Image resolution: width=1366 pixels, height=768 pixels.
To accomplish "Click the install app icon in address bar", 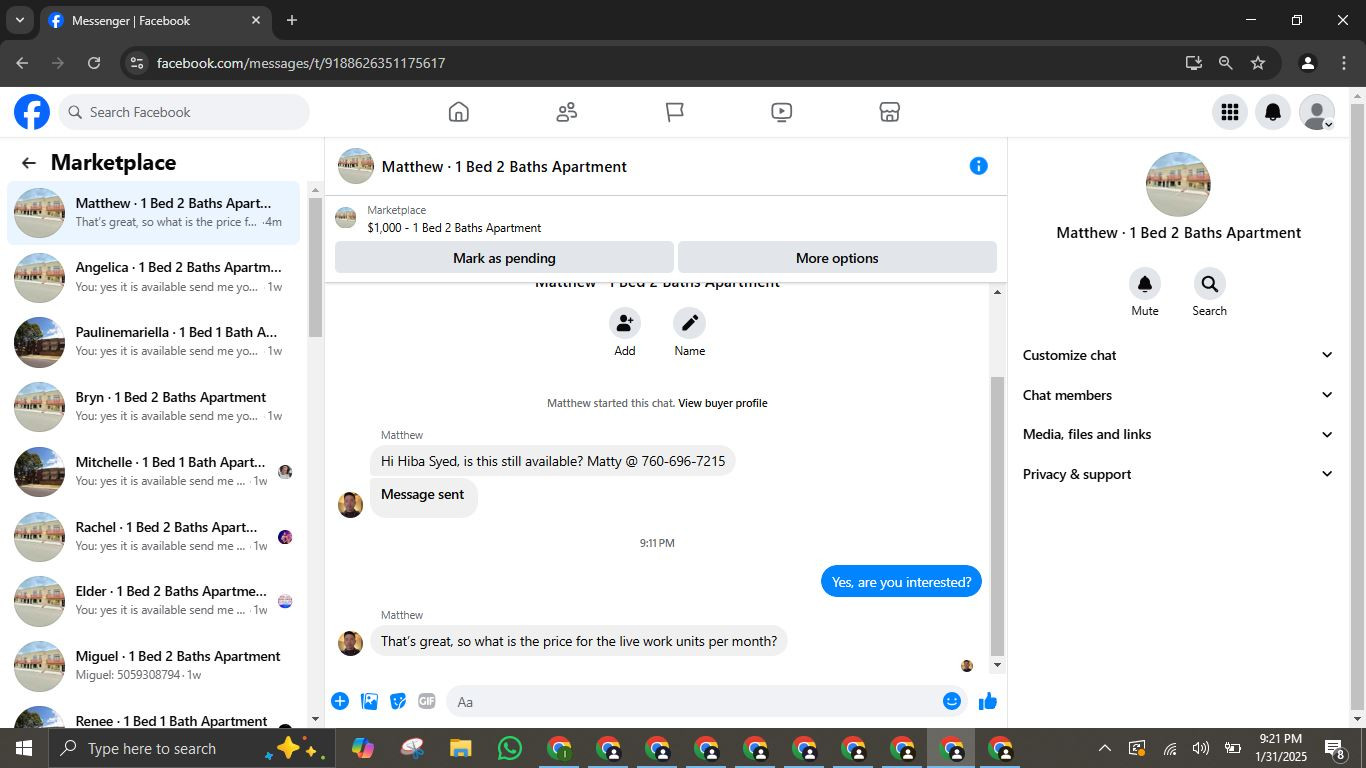I will 1194,63.
